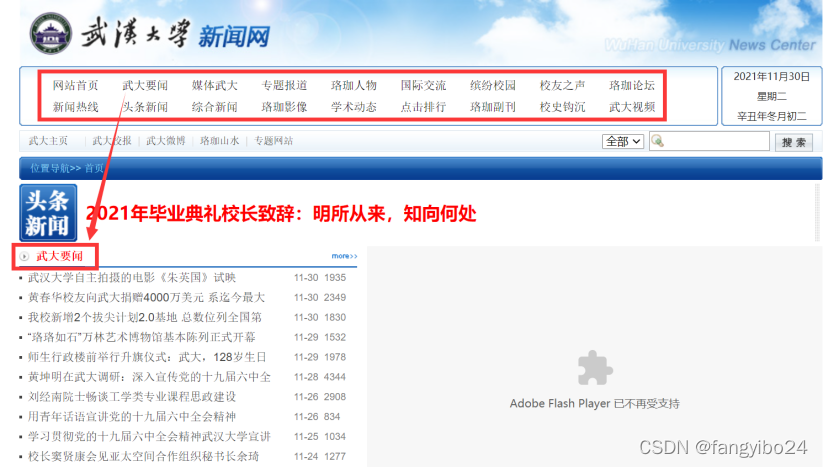Click the 武大校报 link

pyautogui.click(x=112, y=141)
